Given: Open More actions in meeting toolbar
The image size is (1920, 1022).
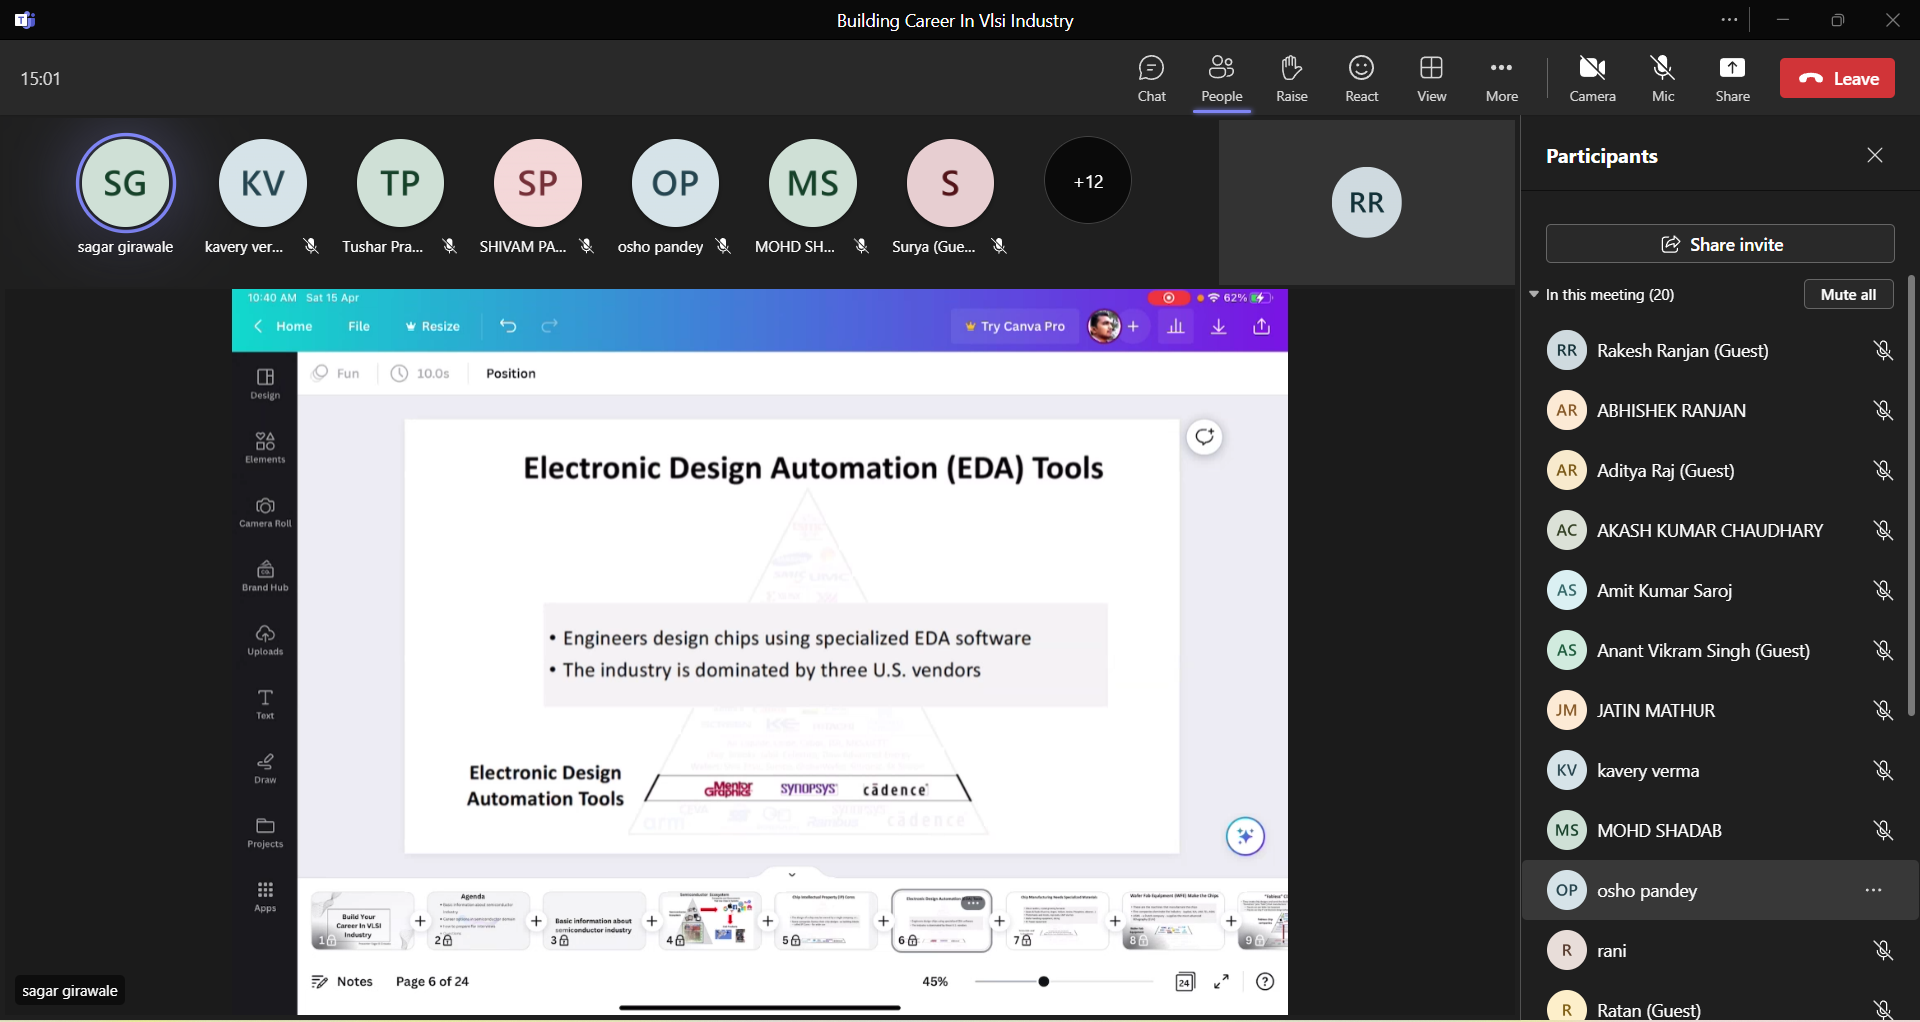Looking at the screenshot, I should pos(1501,79).
